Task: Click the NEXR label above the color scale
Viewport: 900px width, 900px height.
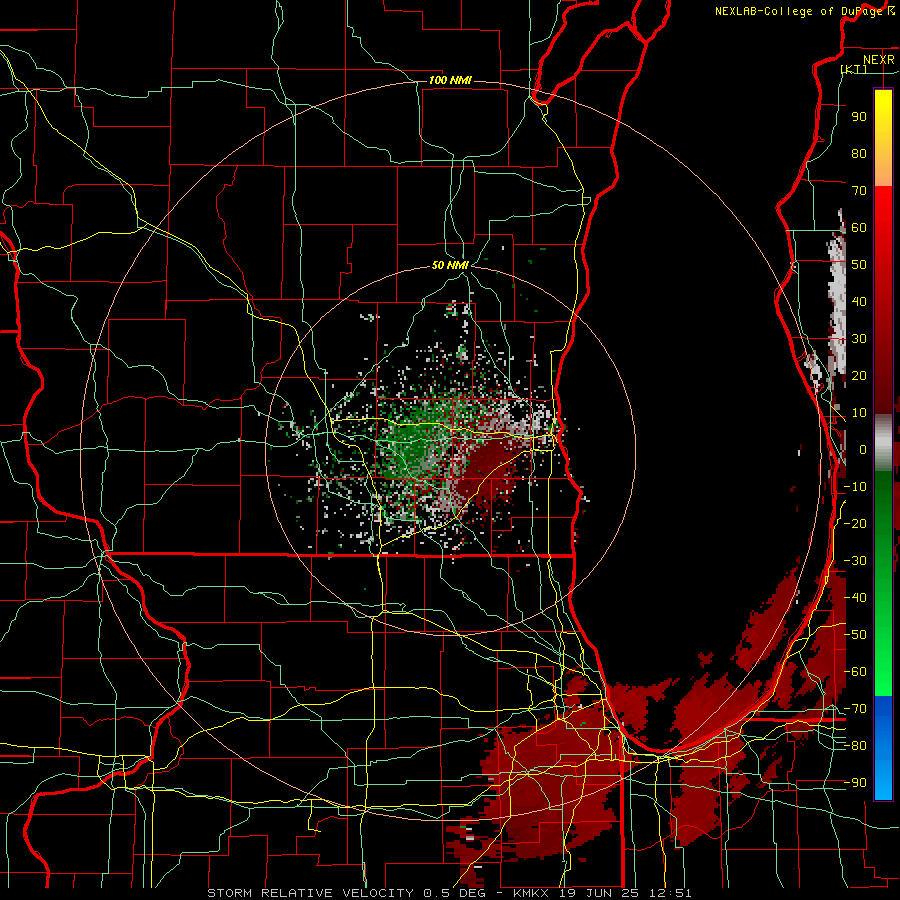Action: pos(878,60)
